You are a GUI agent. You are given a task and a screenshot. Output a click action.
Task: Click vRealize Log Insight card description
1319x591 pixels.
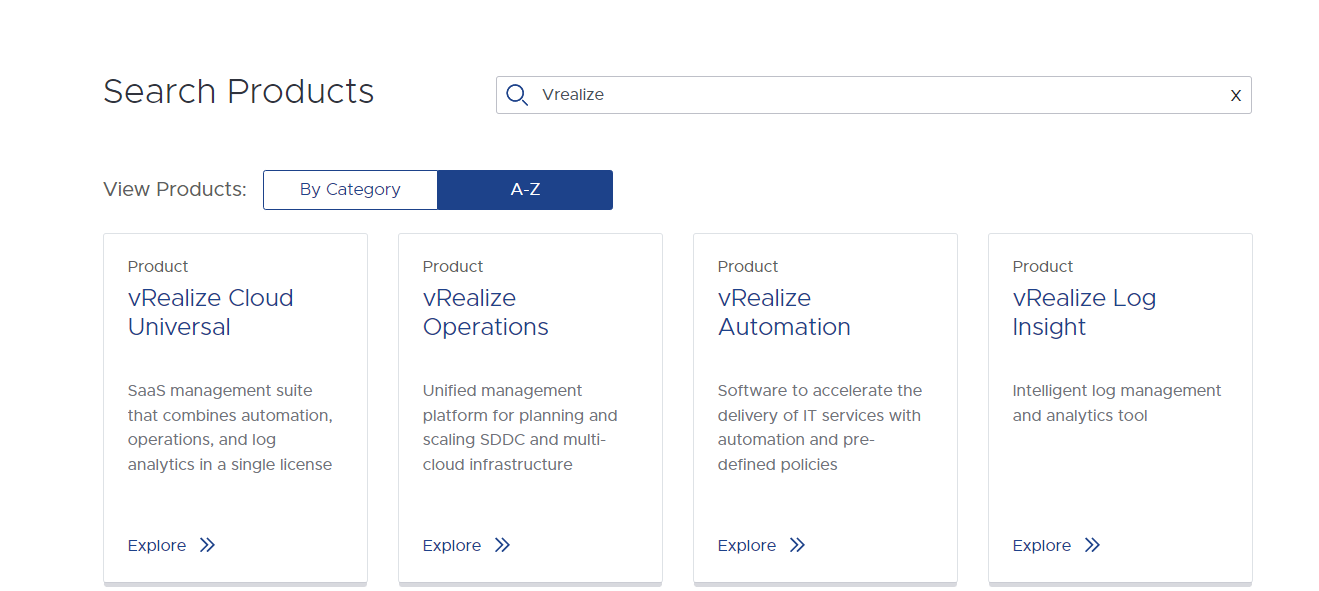[x=1117, y=403]
